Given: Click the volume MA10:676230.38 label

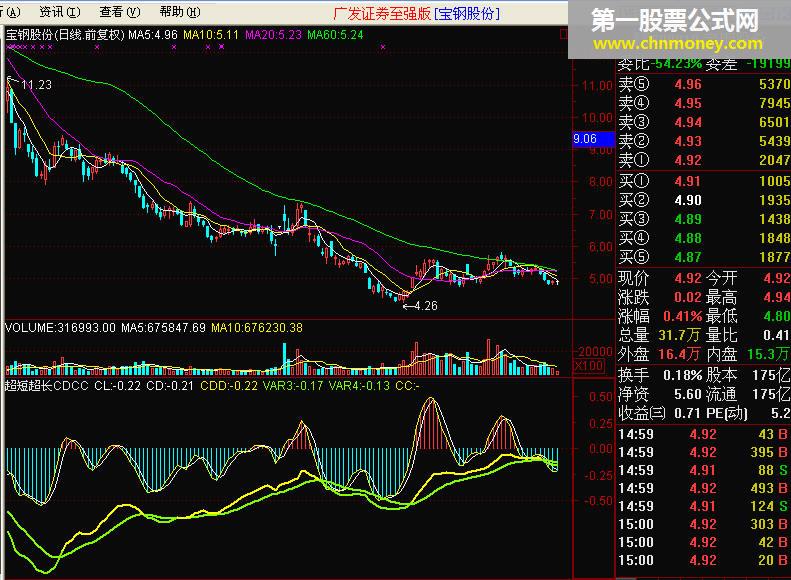Looking at the screenshot, I should (x=257, y=328).
